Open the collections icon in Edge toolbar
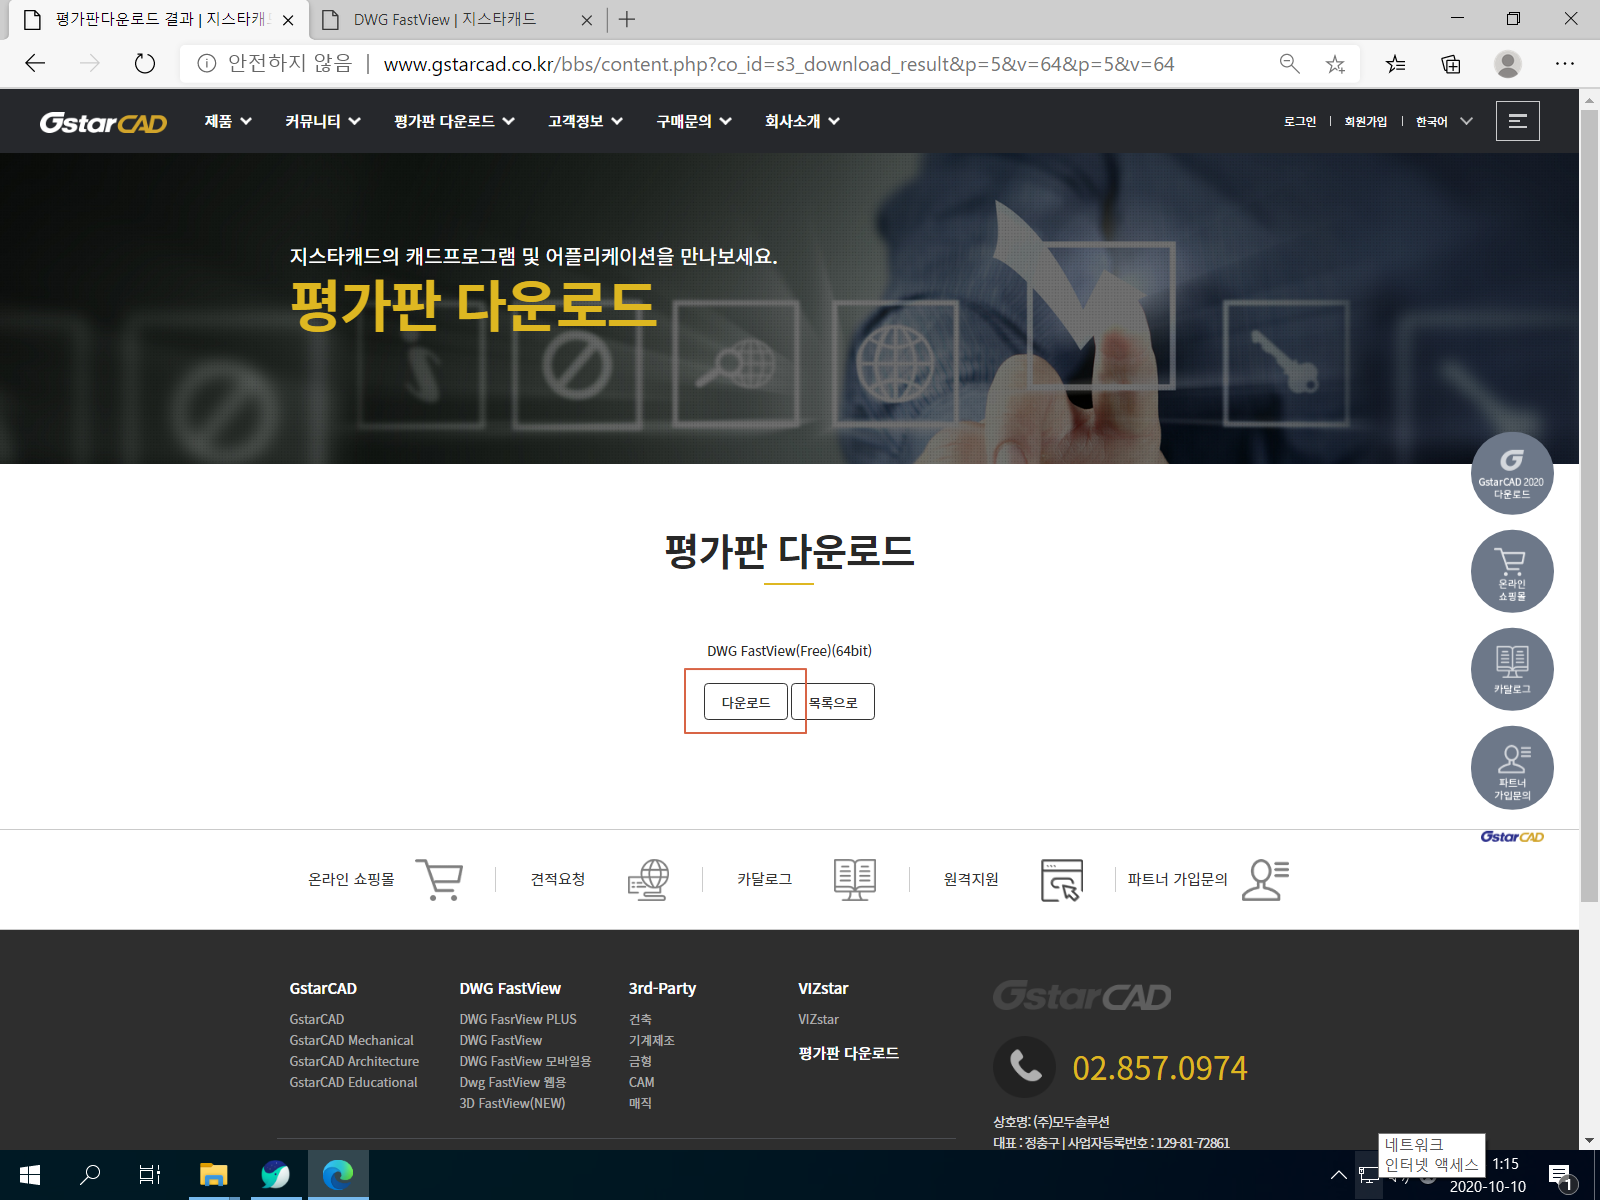This screenshot has width=1600, height=1200. click(x=1451, y=64)
